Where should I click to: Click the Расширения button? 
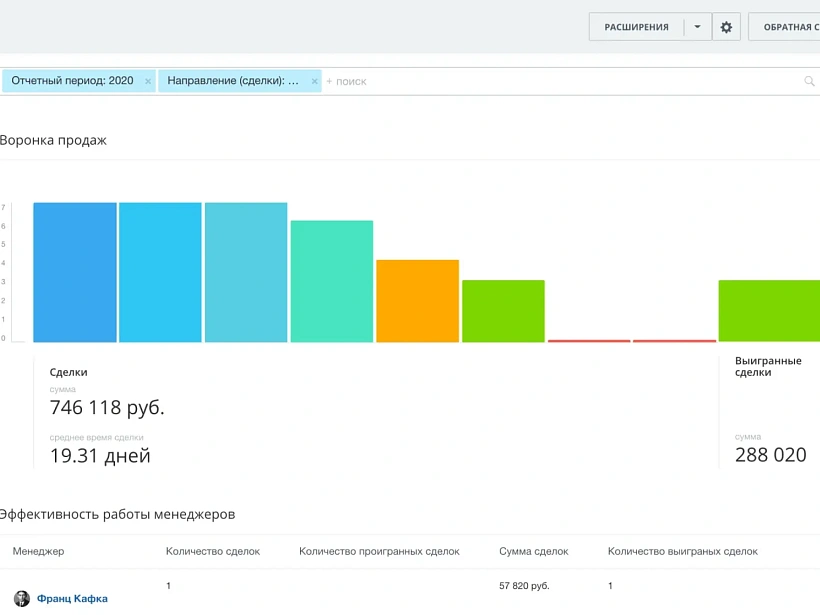click(x=636, y=27)
